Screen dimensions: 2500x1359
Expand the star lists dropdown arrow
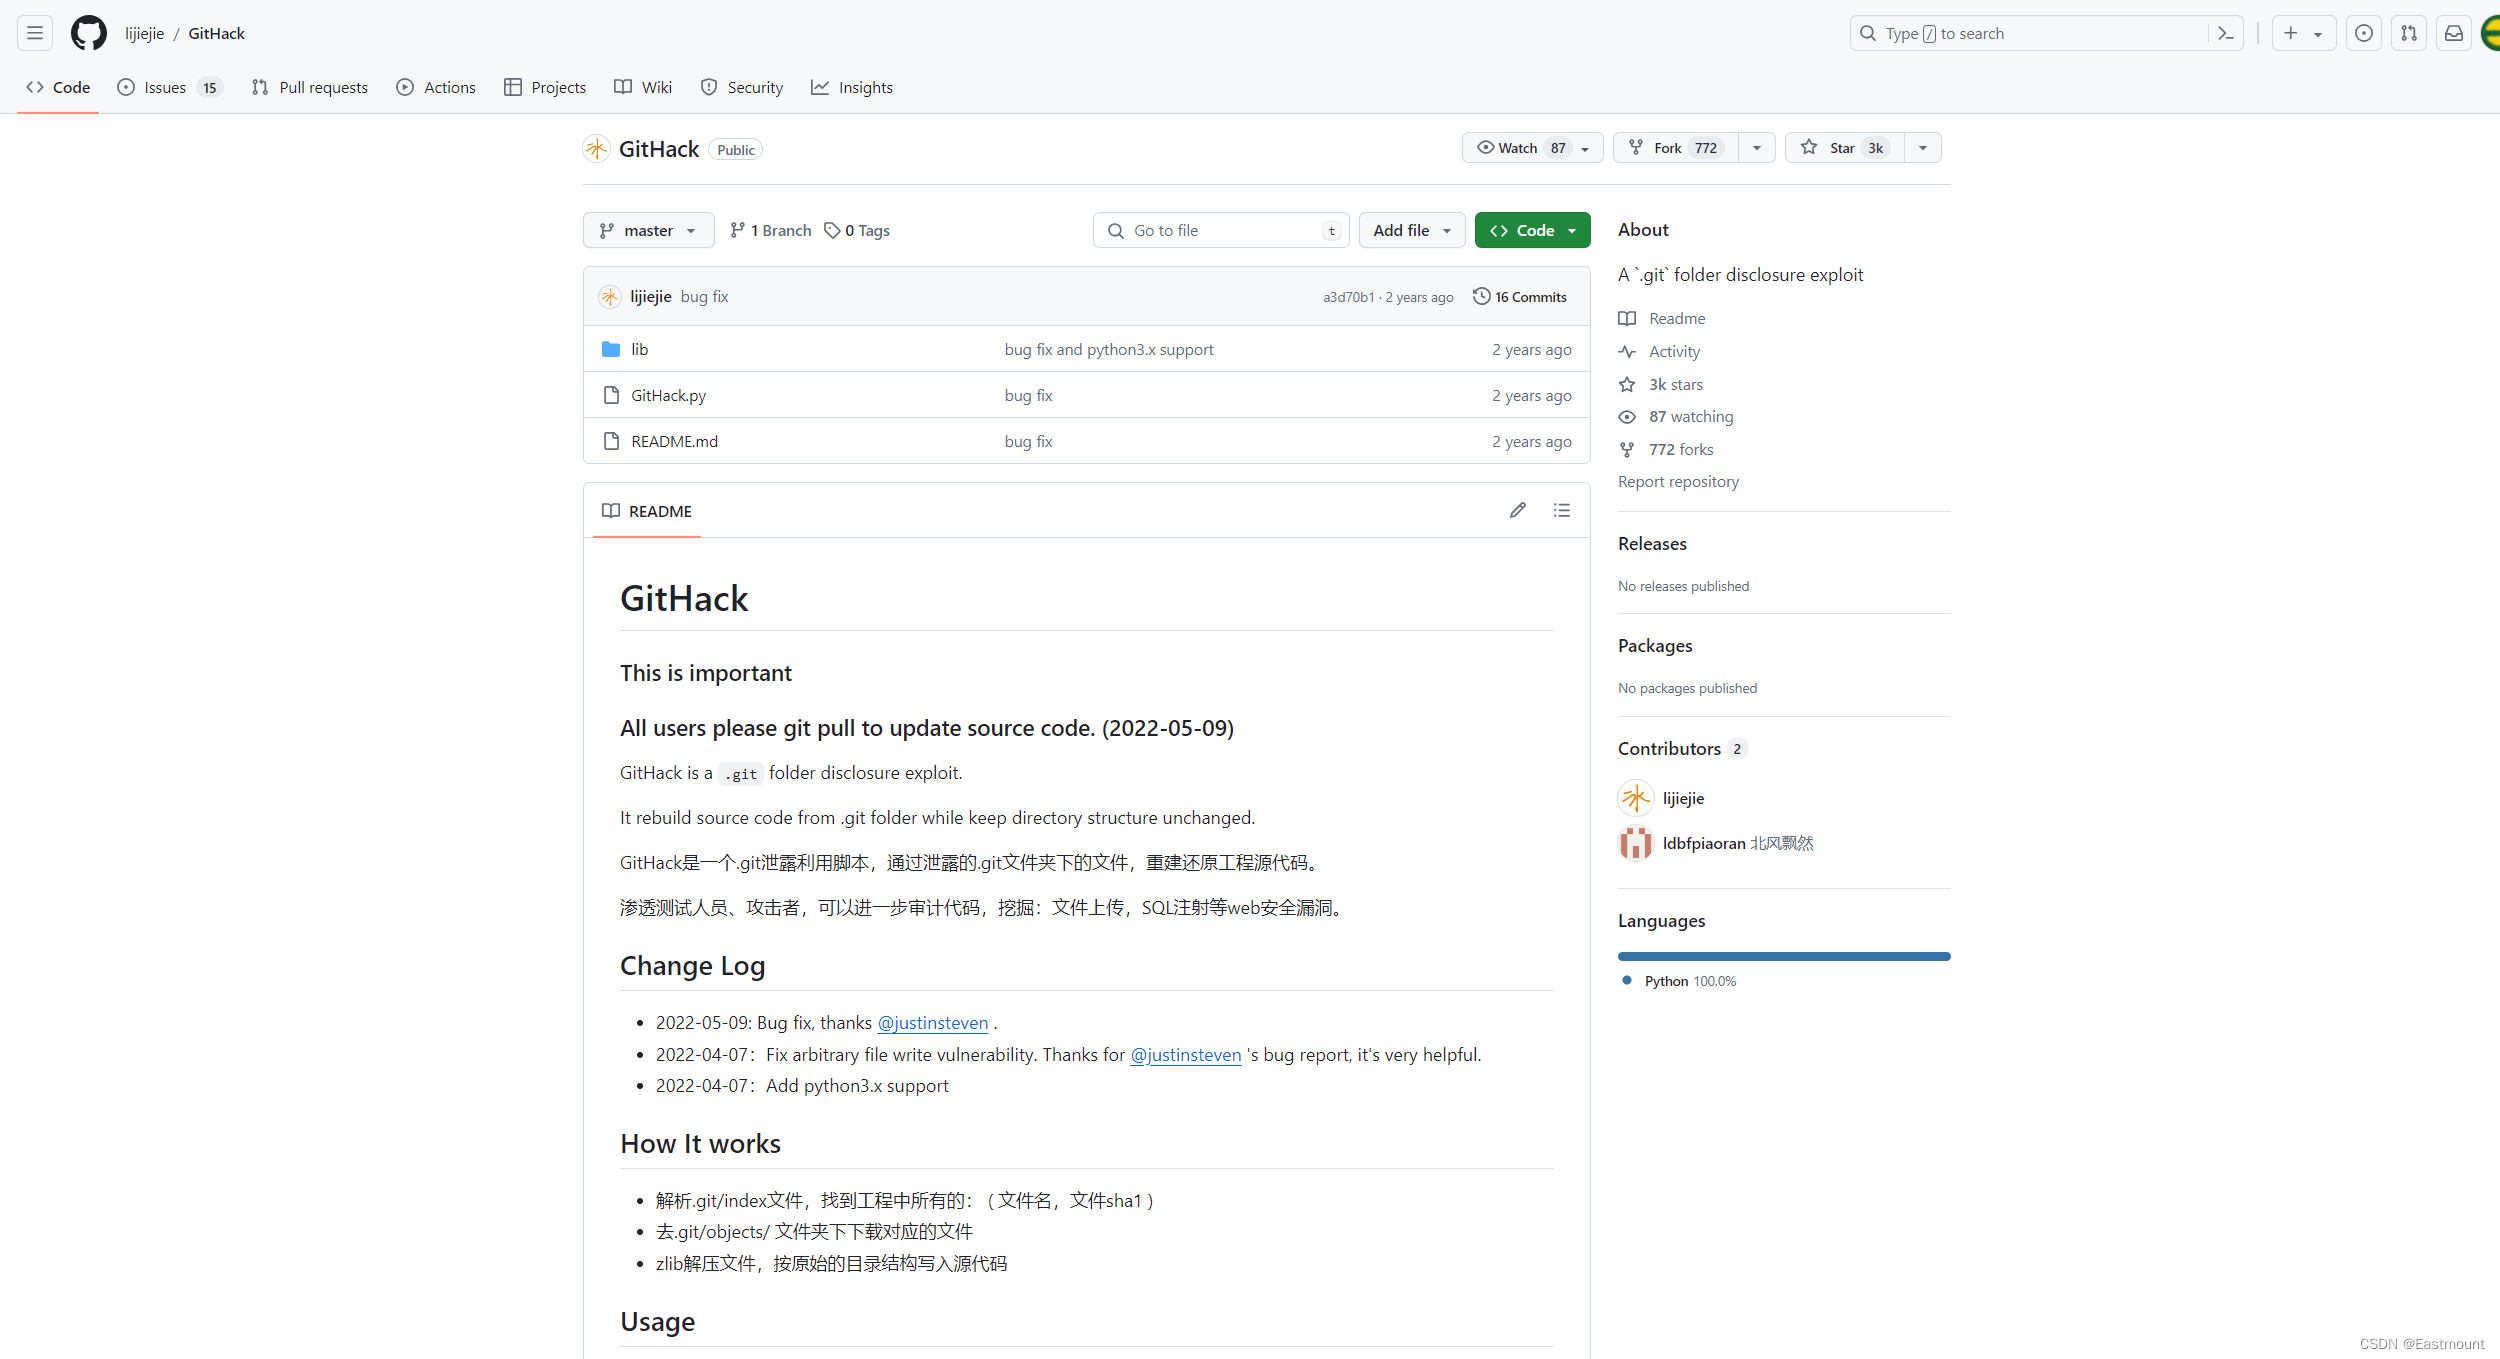(x=1923, y=148)
